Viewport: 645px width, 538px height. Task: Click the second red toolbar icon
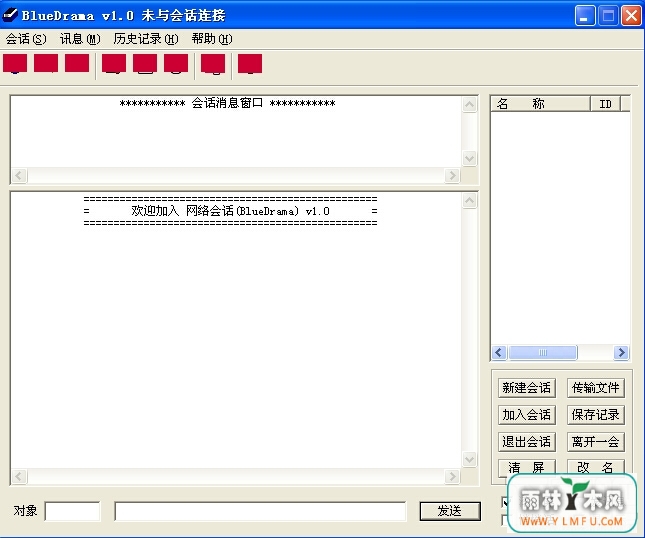click(46, 63)
